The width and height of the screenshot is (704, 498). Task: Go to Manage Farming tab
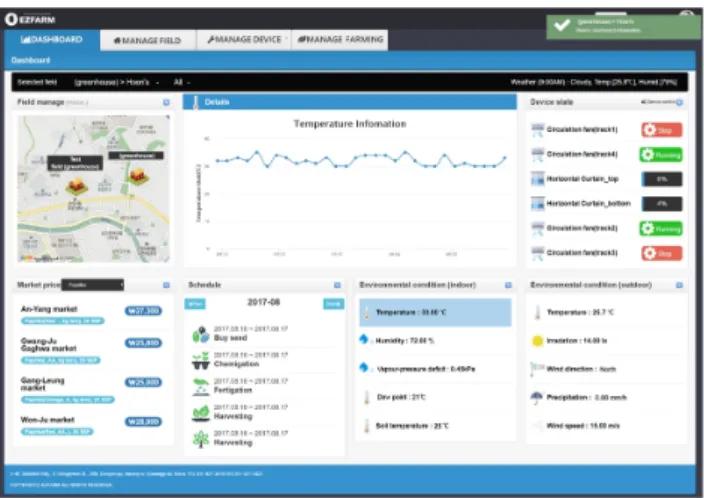(x=340, y=40)
